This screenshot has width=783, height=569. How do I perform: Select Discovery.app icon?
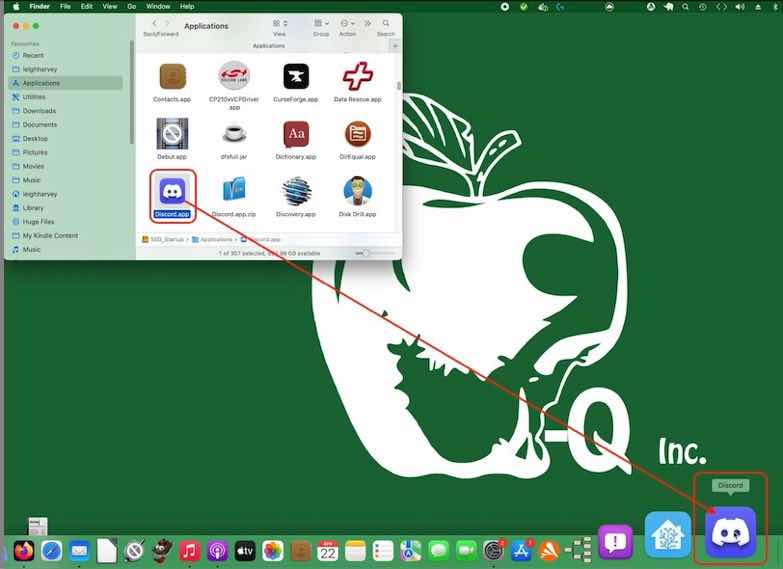296,191
